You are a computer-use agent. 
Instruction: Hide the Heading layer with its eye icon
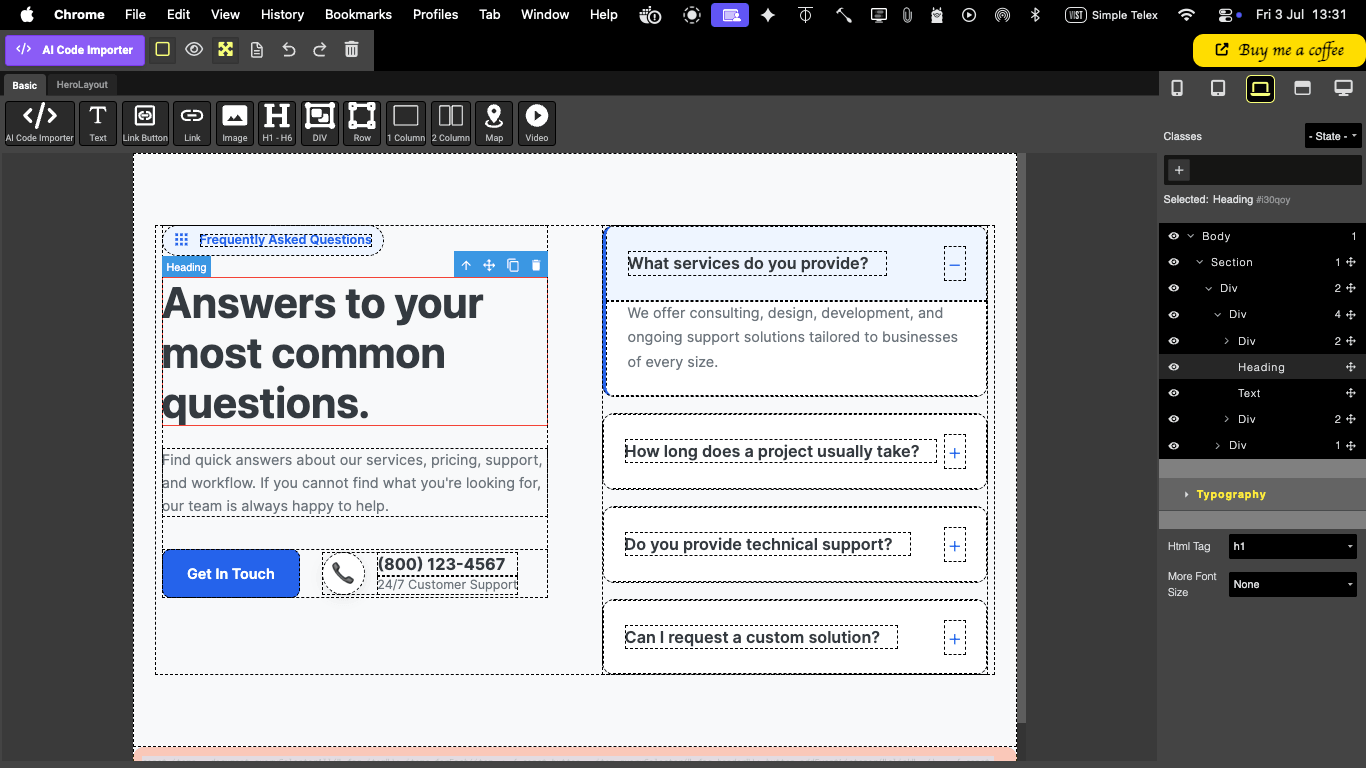click(1174, 367)
